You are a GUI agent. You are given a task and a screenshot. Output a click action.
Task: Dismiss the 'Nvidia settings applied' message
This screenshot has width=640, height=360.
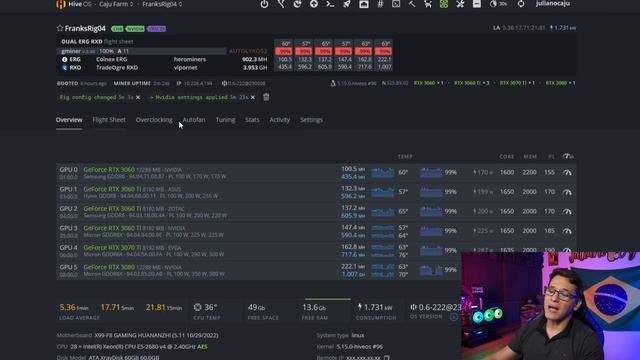point(253,97)
